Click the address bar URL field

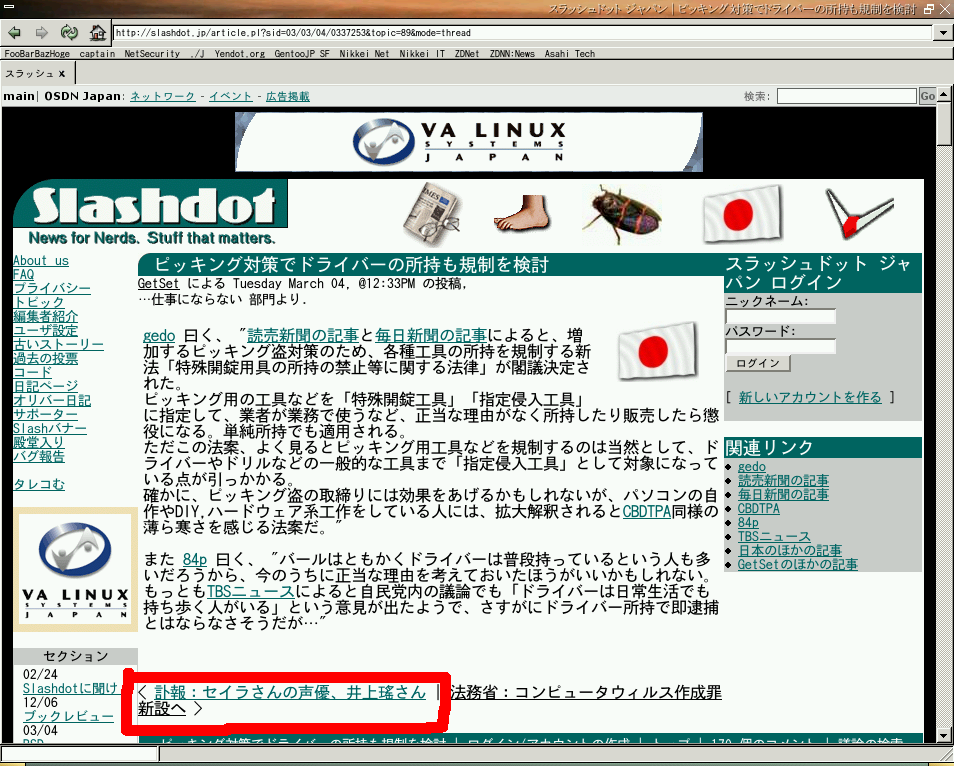[523, 33]
